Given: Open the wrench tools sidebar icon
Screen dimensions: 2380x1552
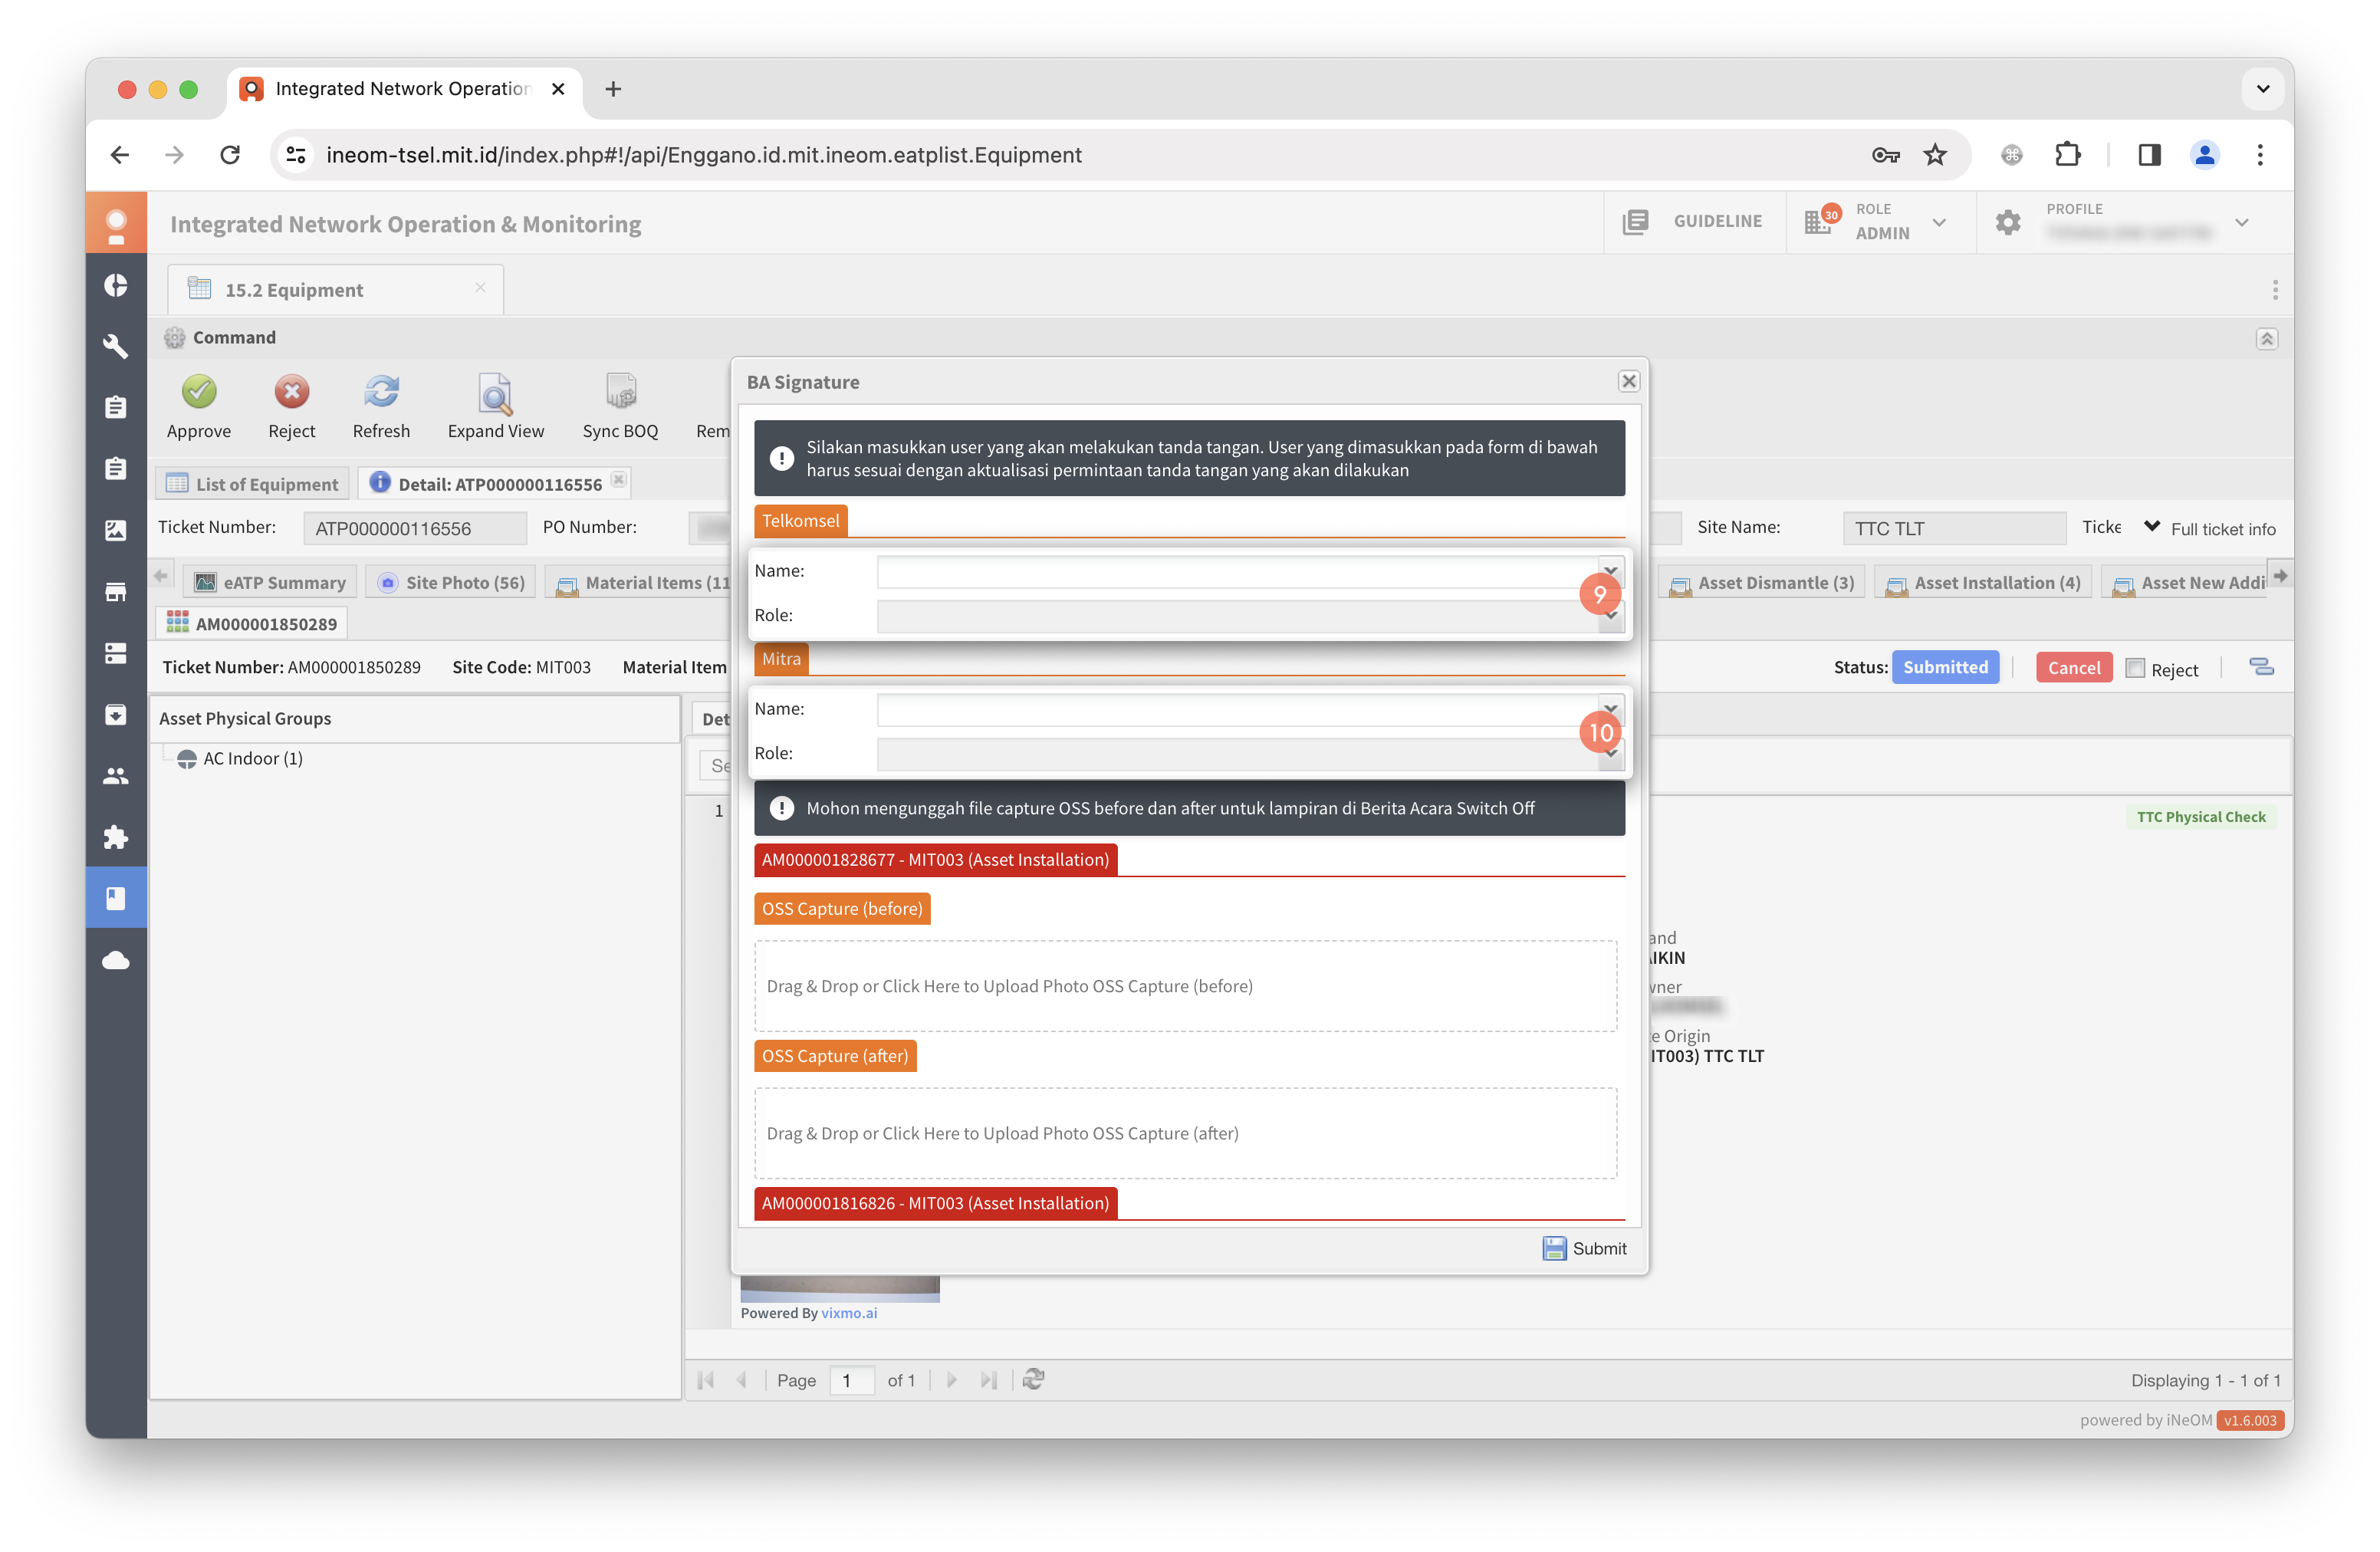Looking at the screenshot, I should coord(116,346).
